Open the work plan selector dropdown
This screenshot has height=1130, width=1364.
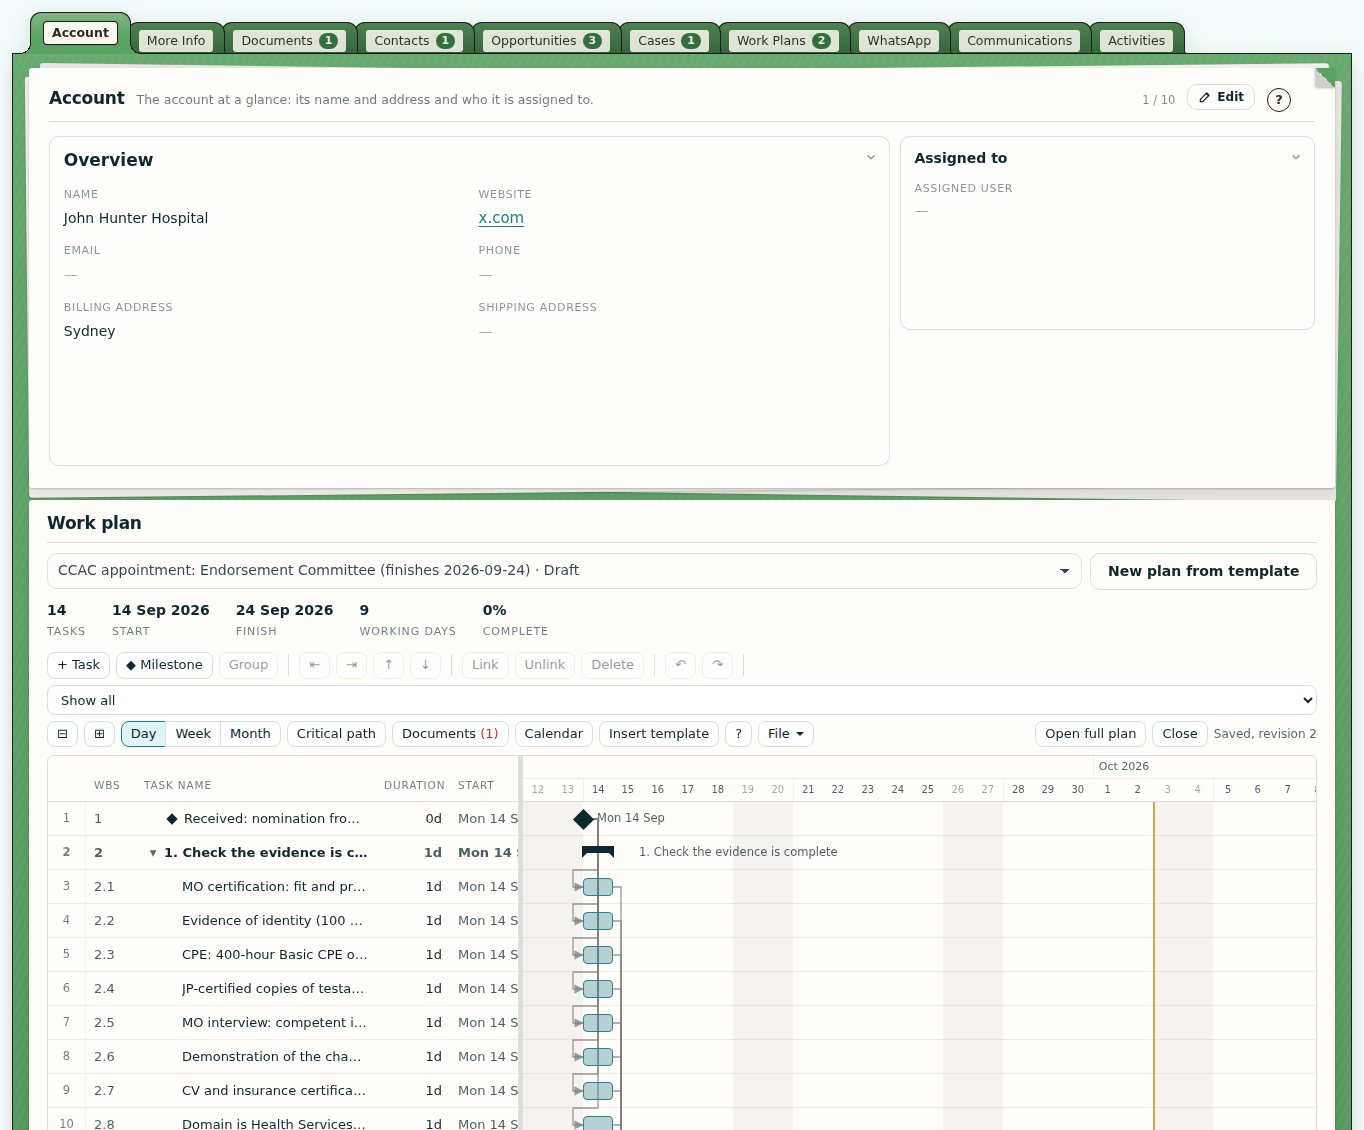(564, 571)
